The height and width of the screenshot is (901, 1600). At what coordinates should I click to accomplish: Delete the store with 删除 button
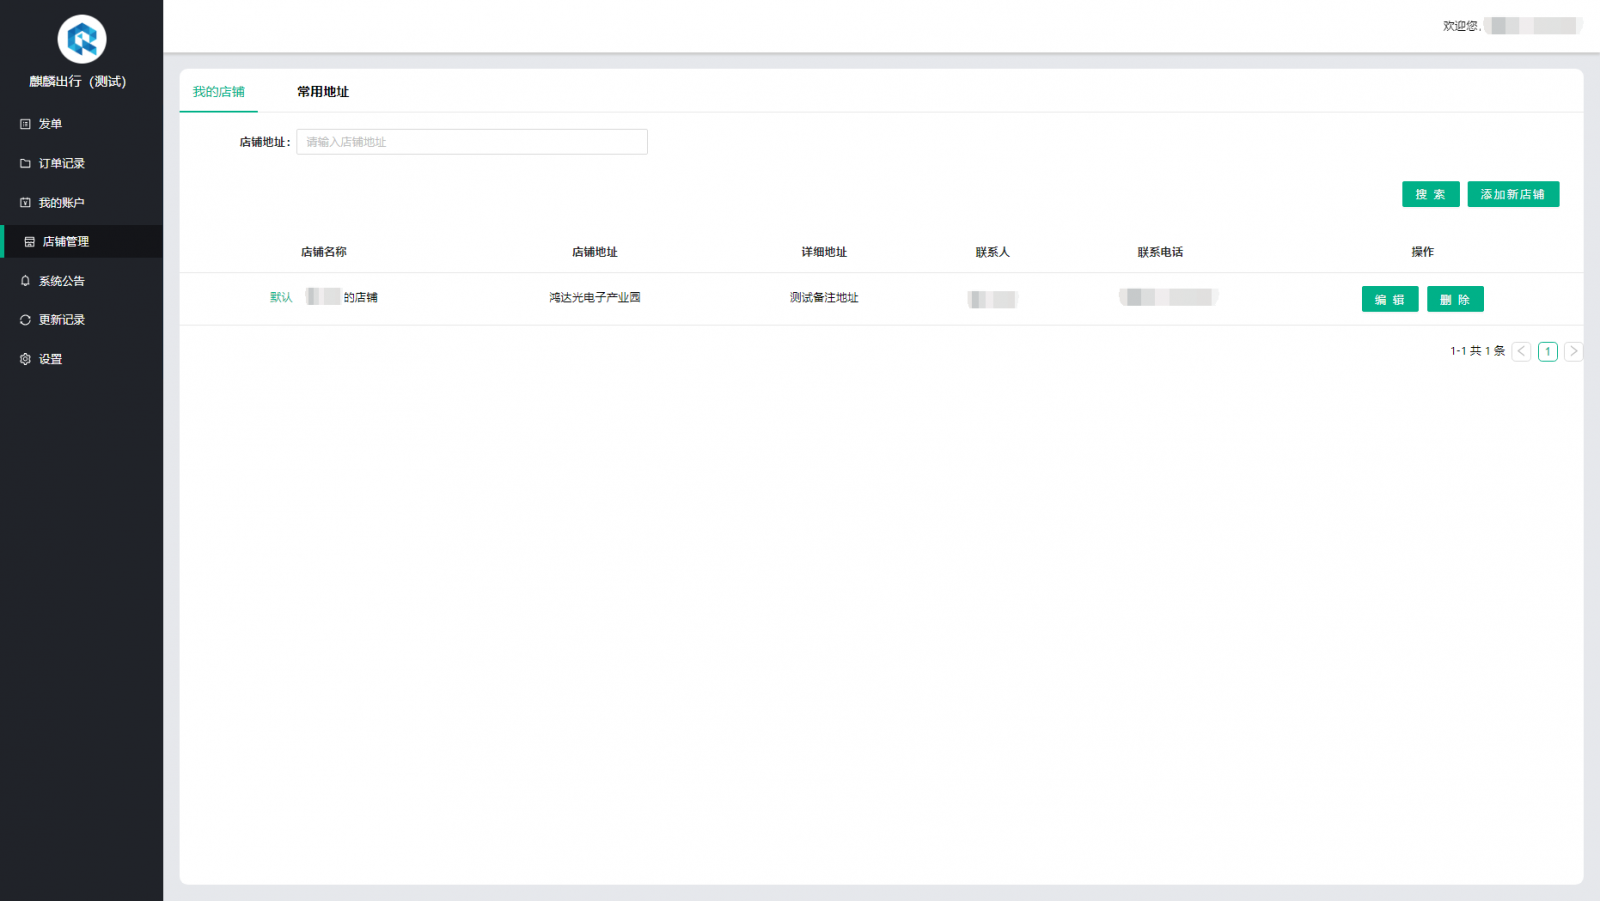point(1454,299)
